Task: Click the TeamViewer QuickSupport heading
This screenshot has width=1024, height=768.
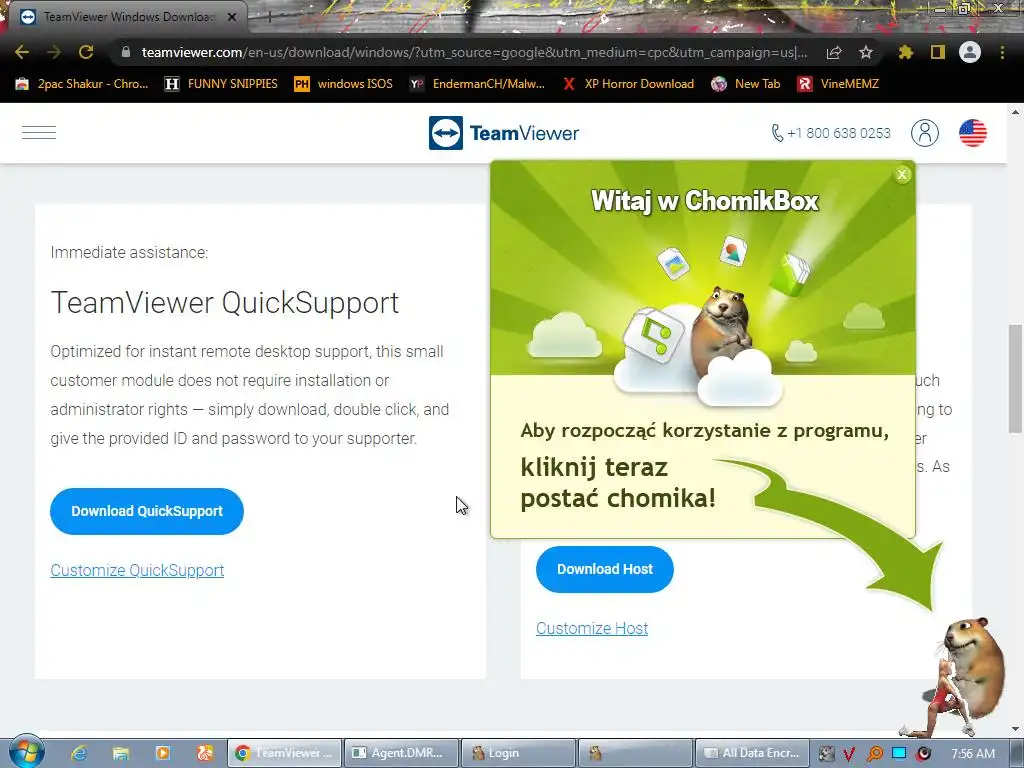Action: click(225, 303)
